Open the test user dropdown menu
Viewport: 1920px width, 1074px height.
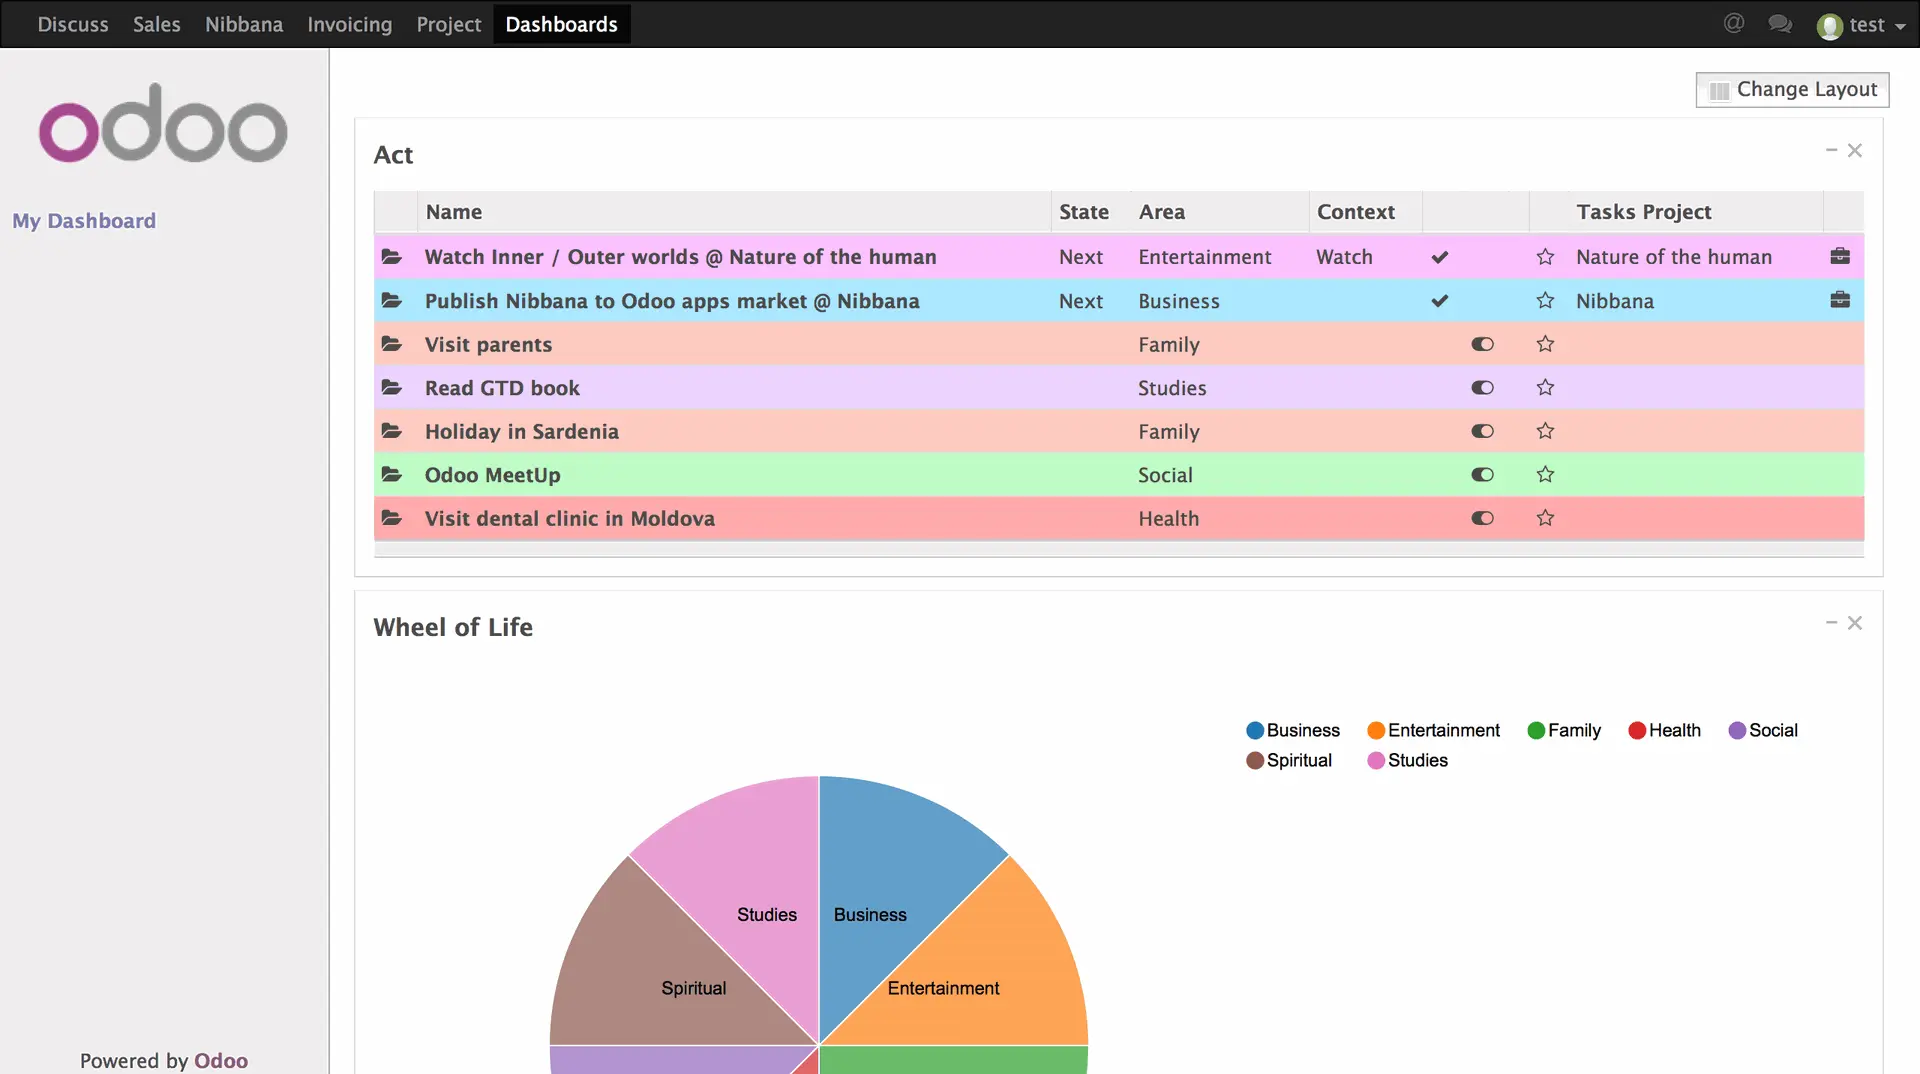point(1862,25)
